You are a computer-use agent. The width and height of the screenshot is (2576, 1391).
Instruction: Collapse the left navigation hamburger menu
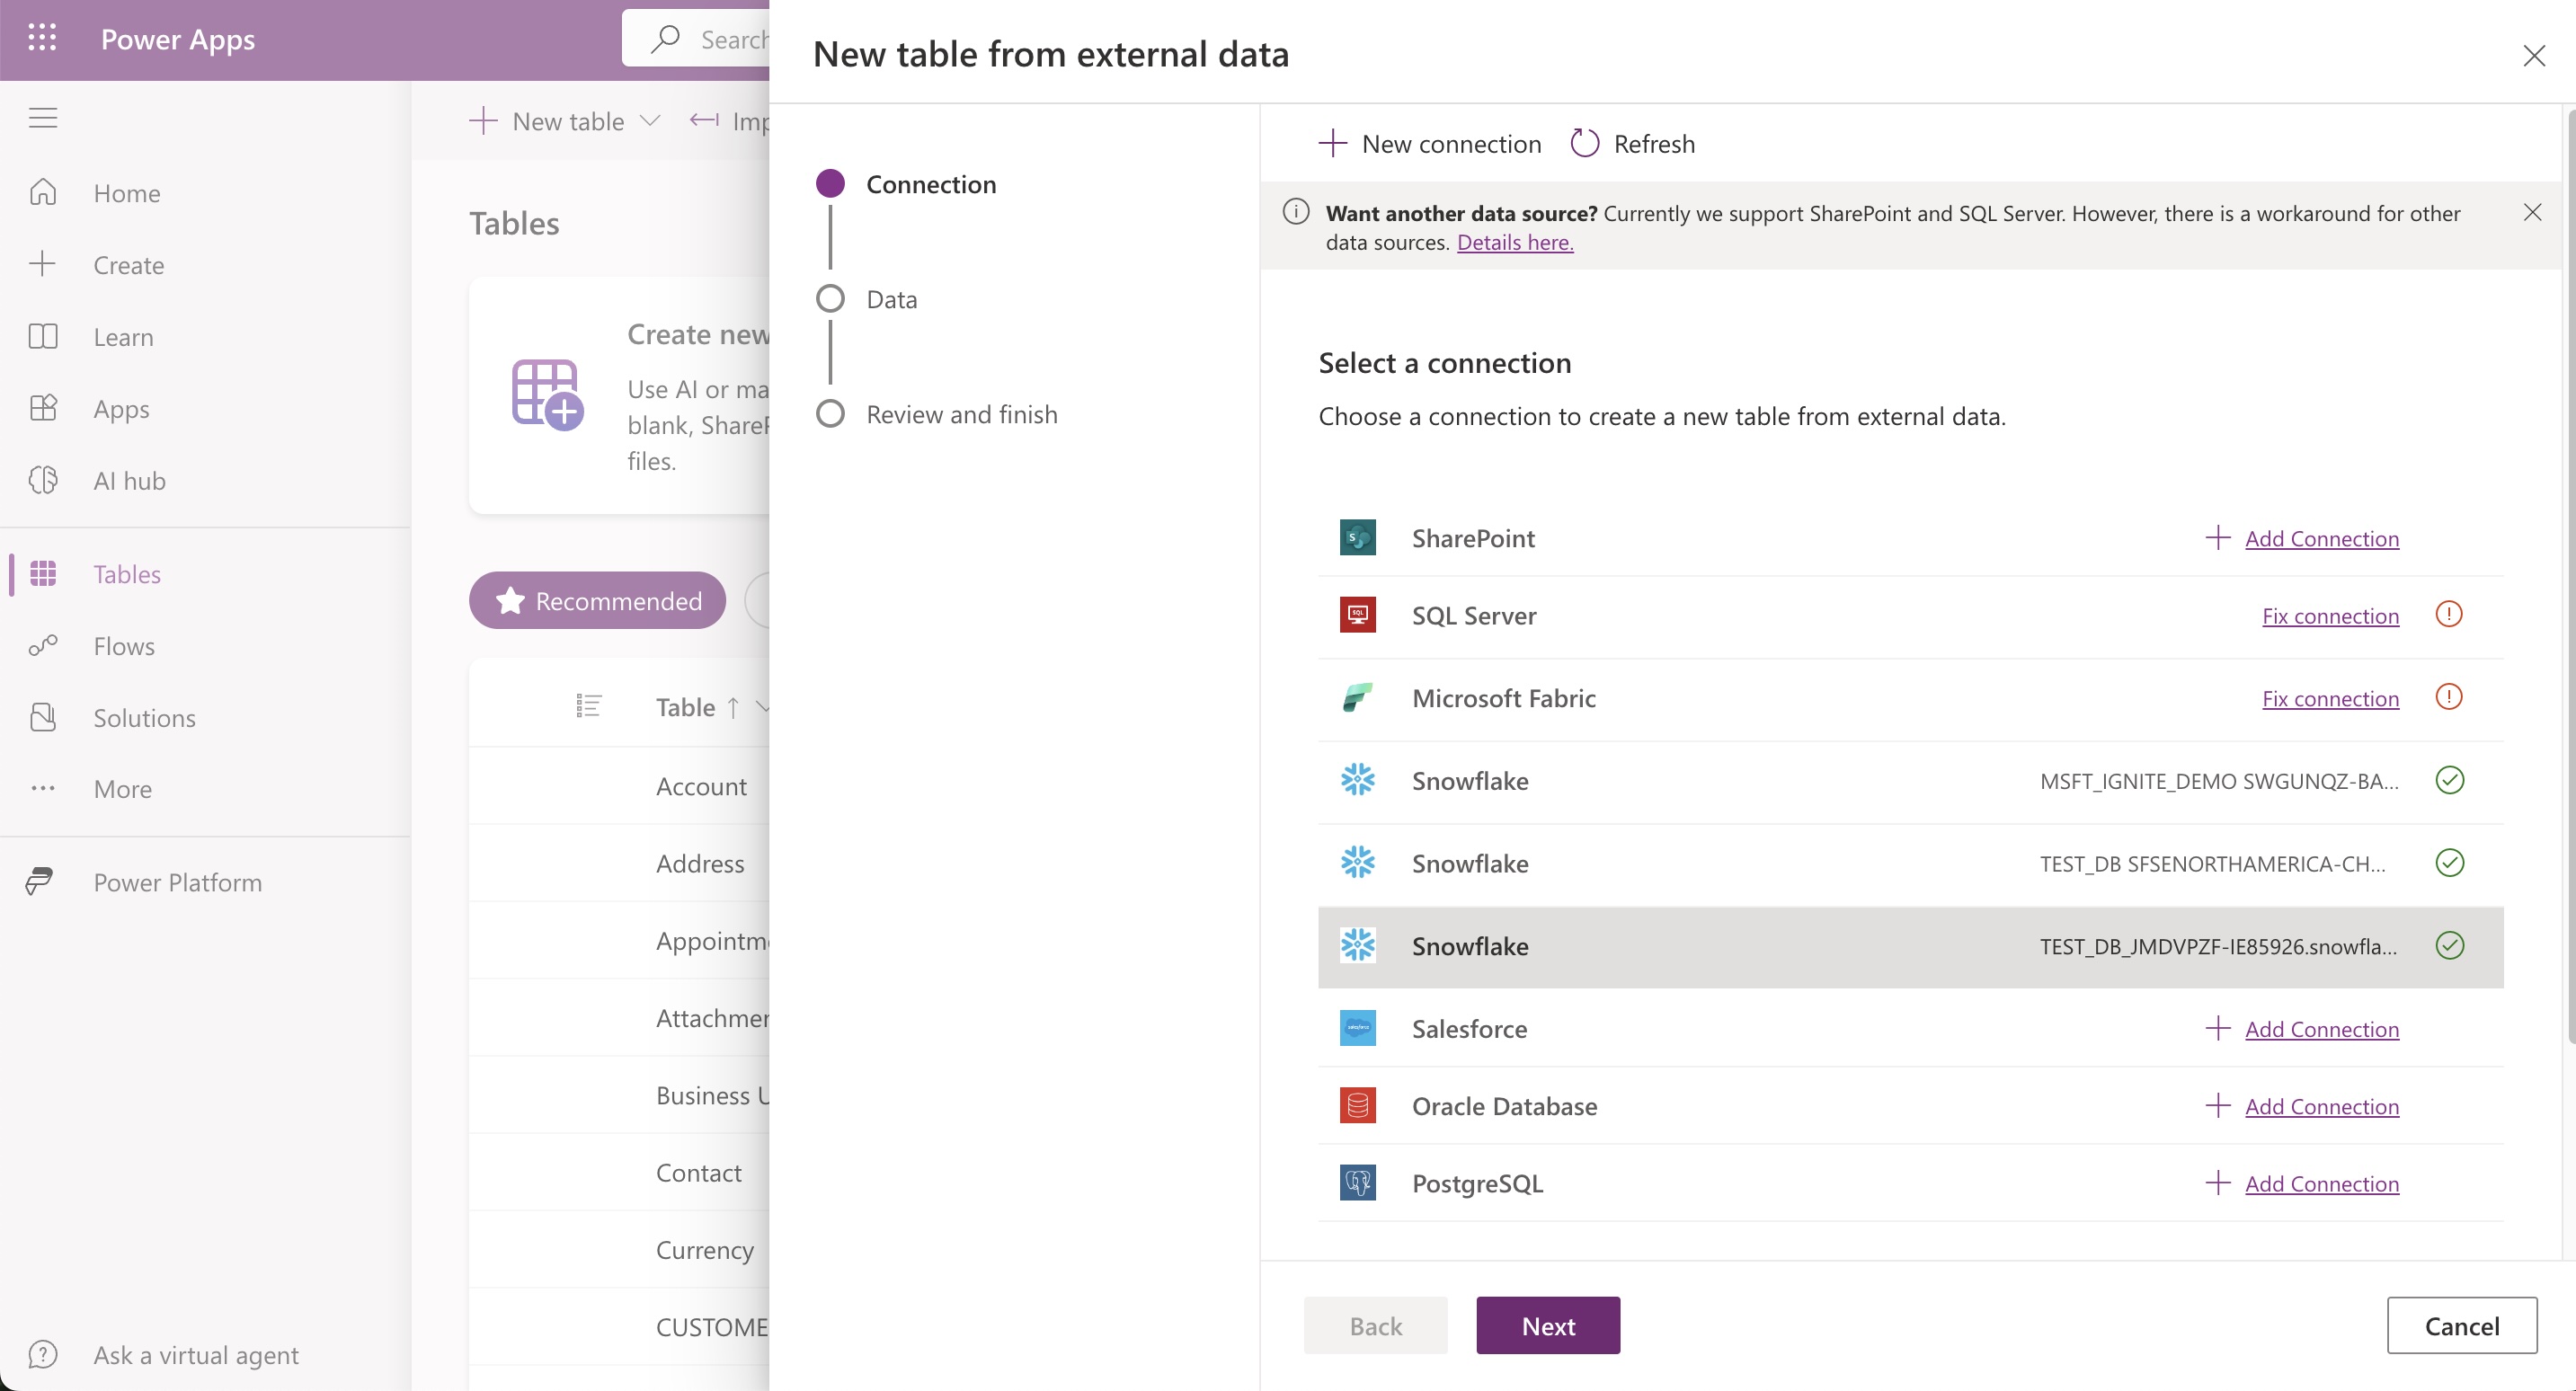(42, 118)
